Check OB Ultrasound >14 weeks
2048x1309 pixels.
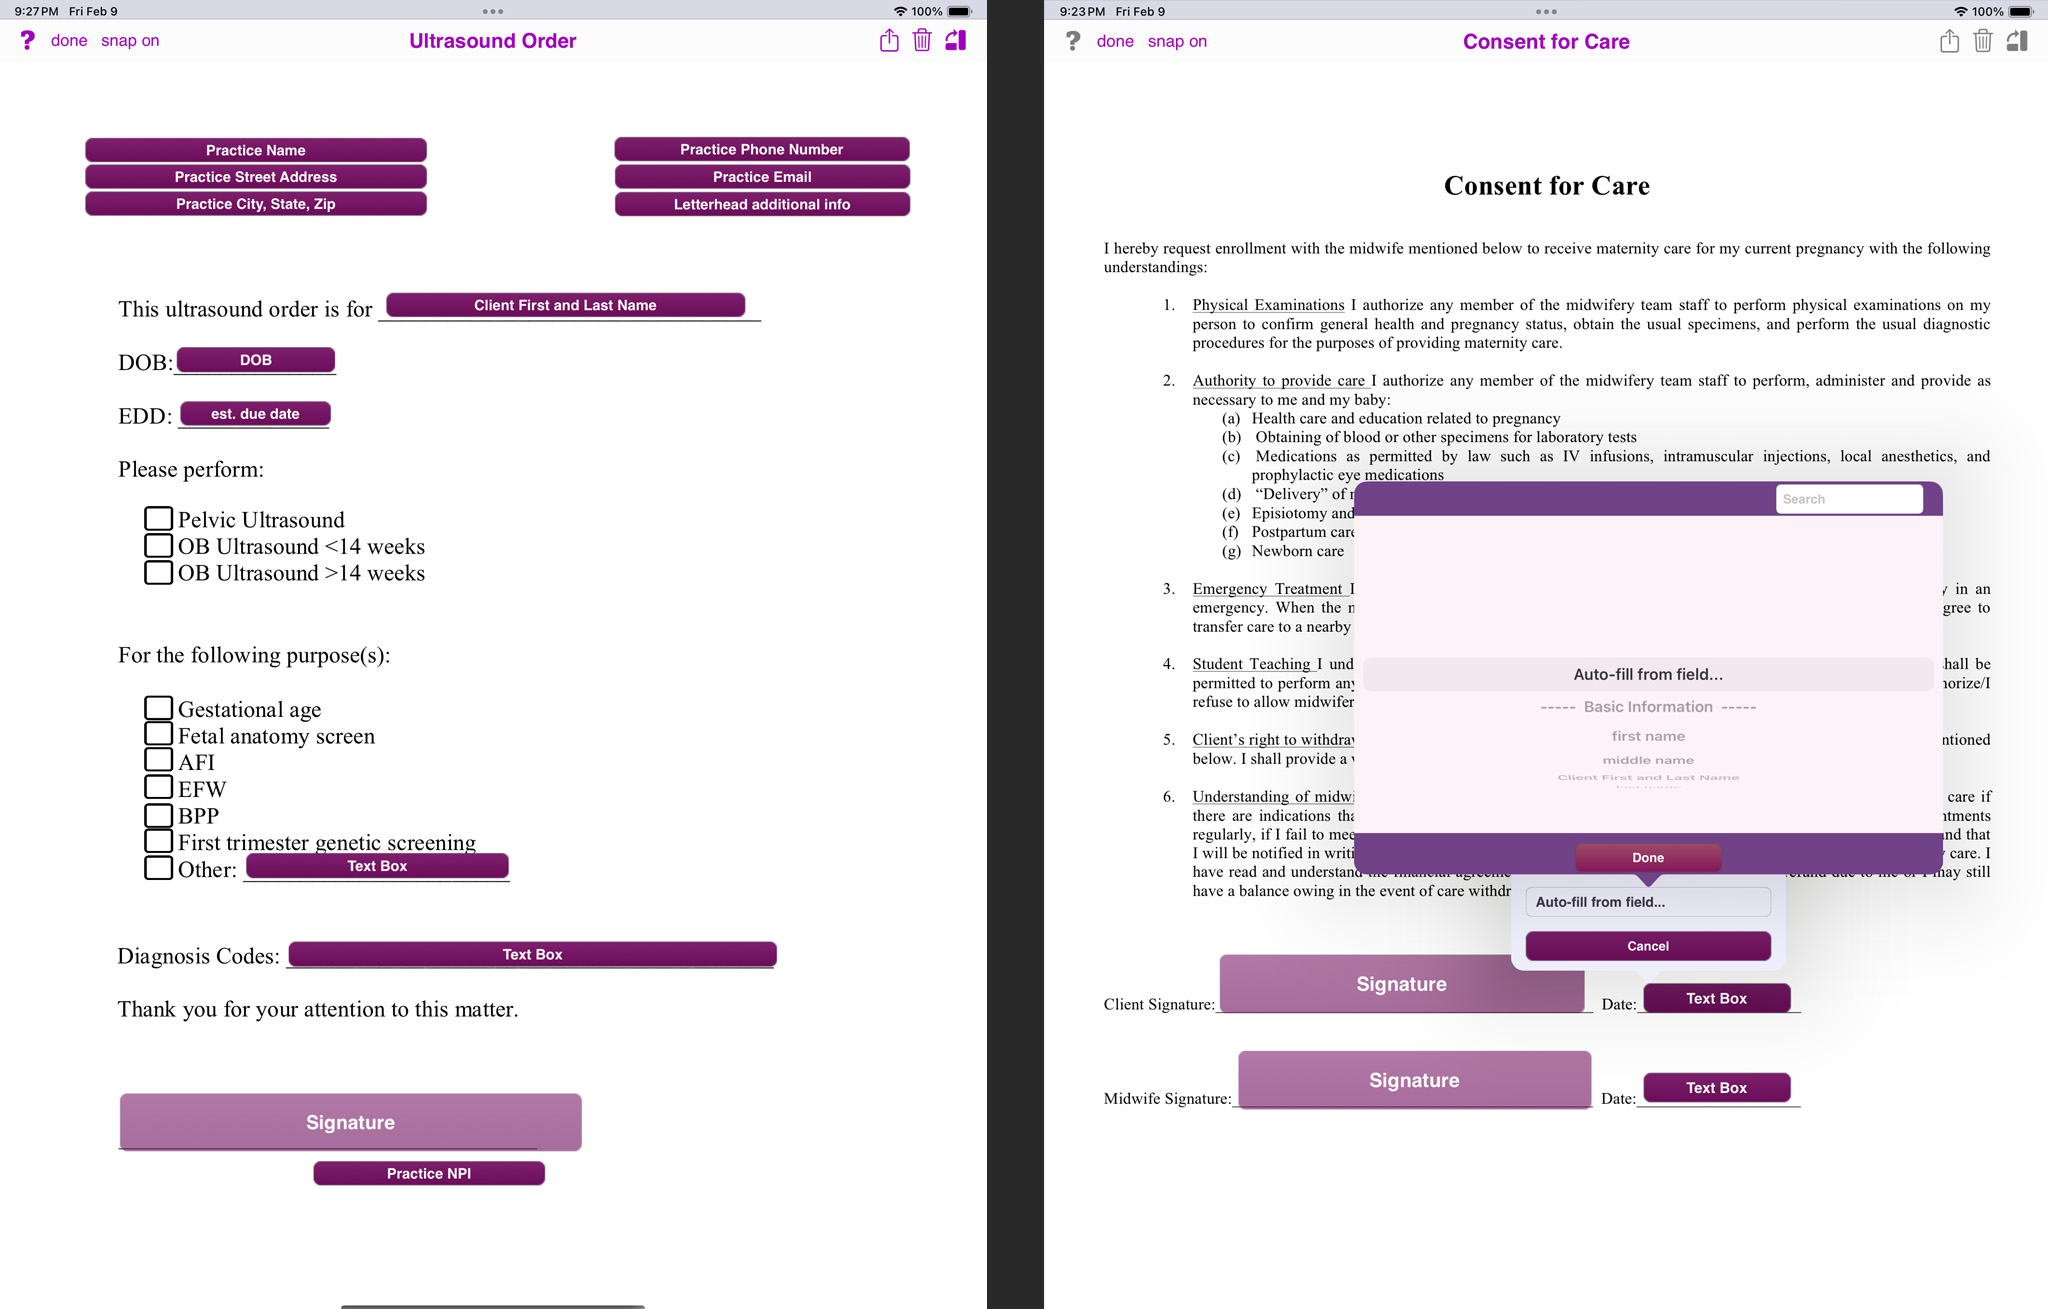coord(158,572)
